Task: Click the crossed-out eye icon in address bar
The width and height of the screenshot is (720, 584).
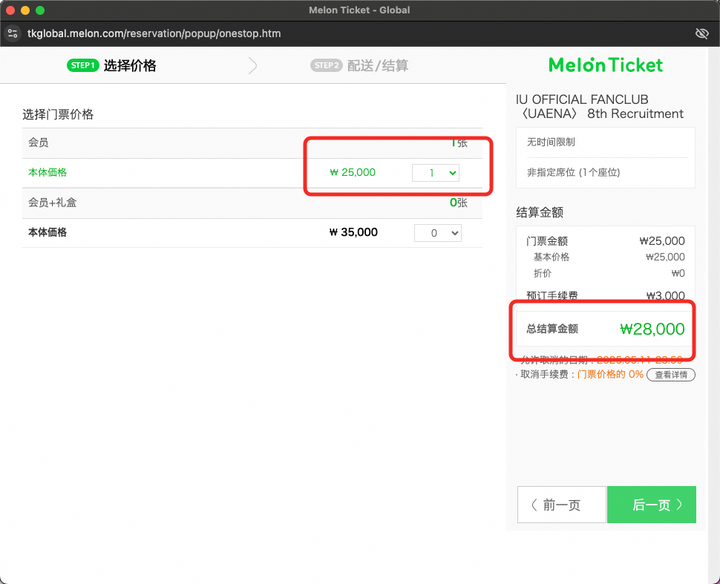Action: coord(701,33)
